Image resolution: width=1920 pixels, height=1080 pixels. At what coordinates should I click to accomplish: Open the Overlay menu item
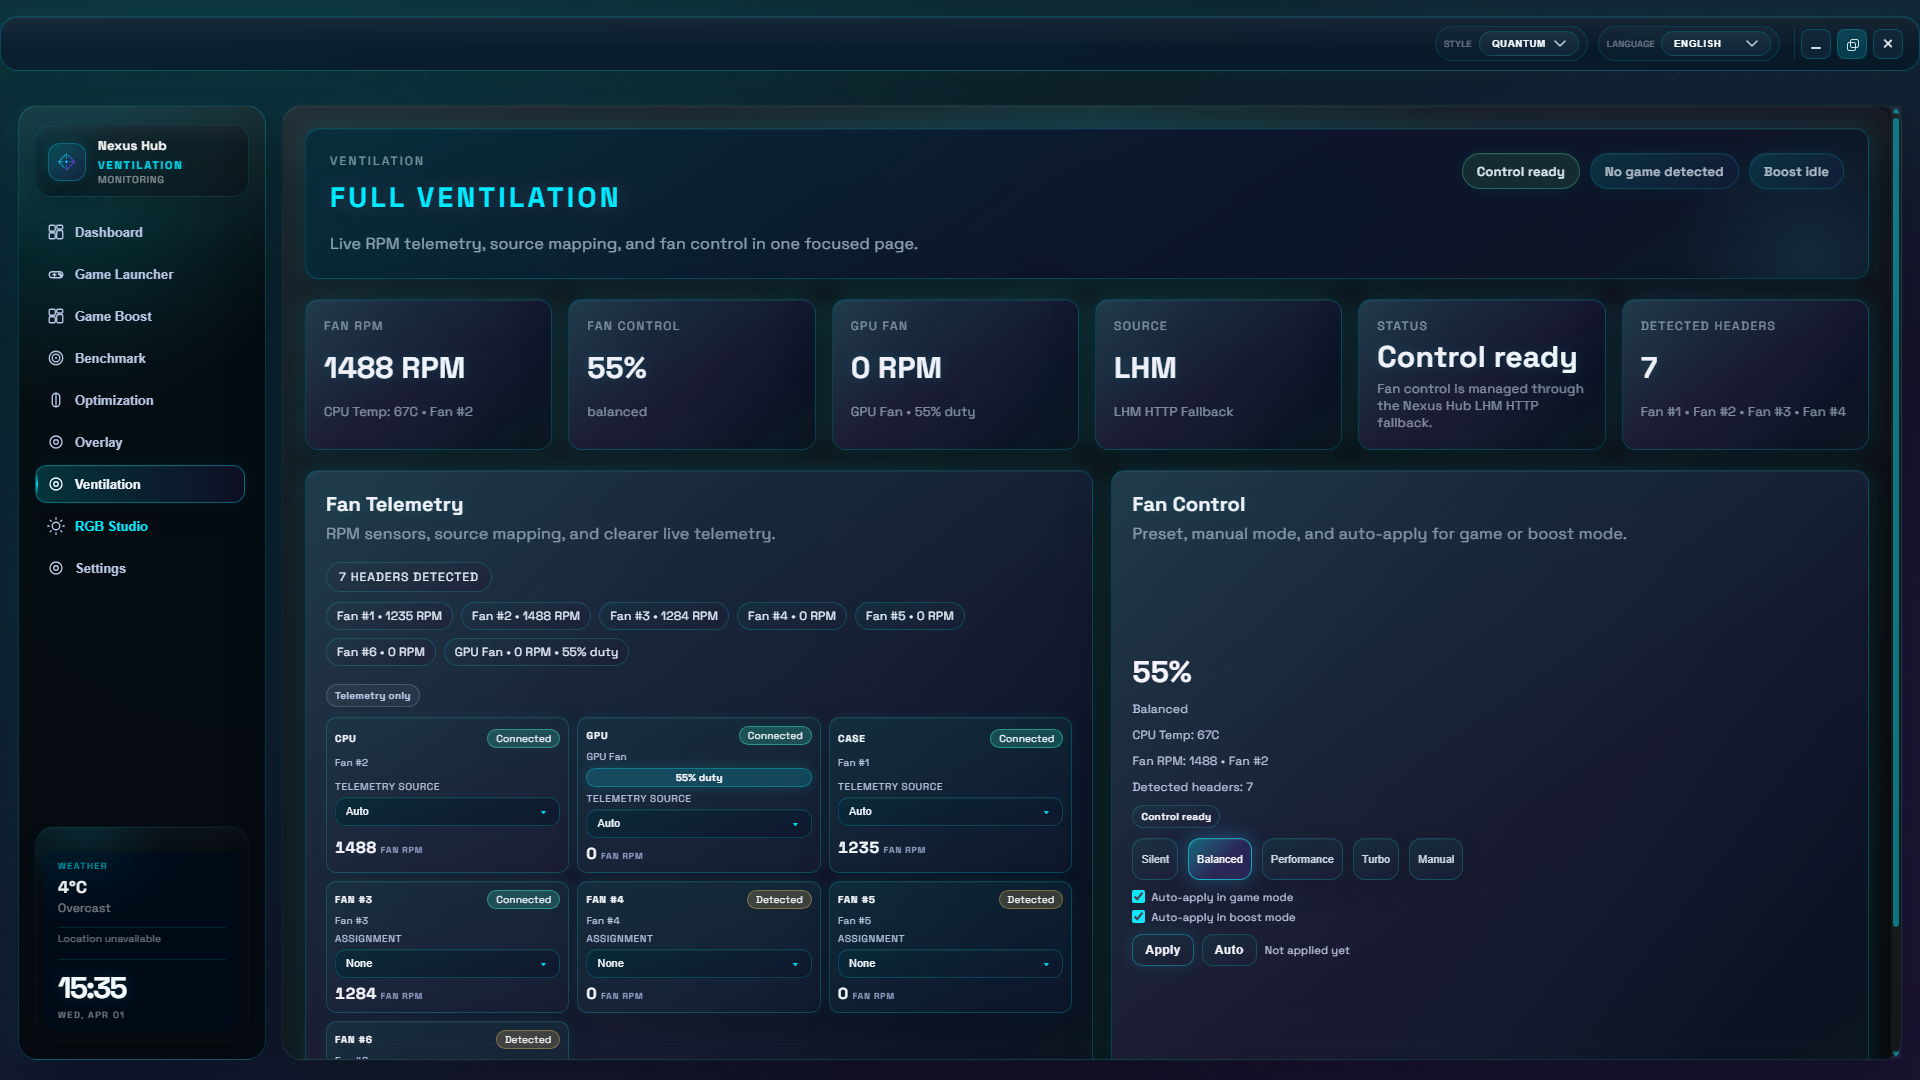(98, 442)
